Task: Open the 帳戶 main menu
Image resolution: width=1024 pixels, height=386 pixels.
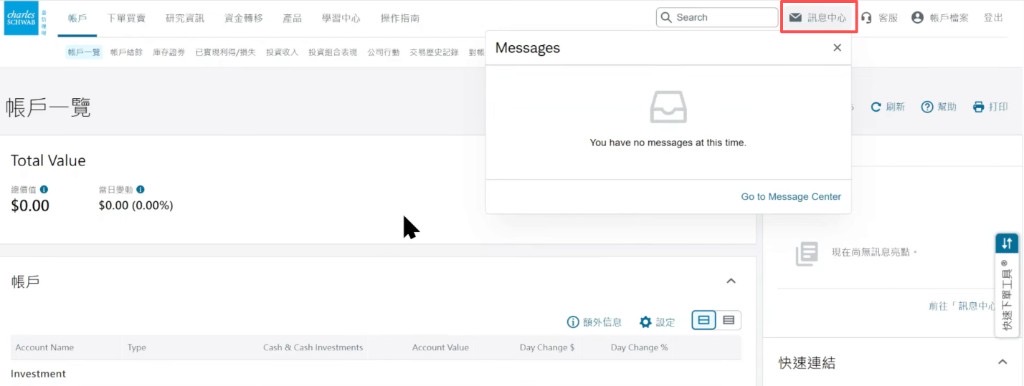Action: pos(78,18)
